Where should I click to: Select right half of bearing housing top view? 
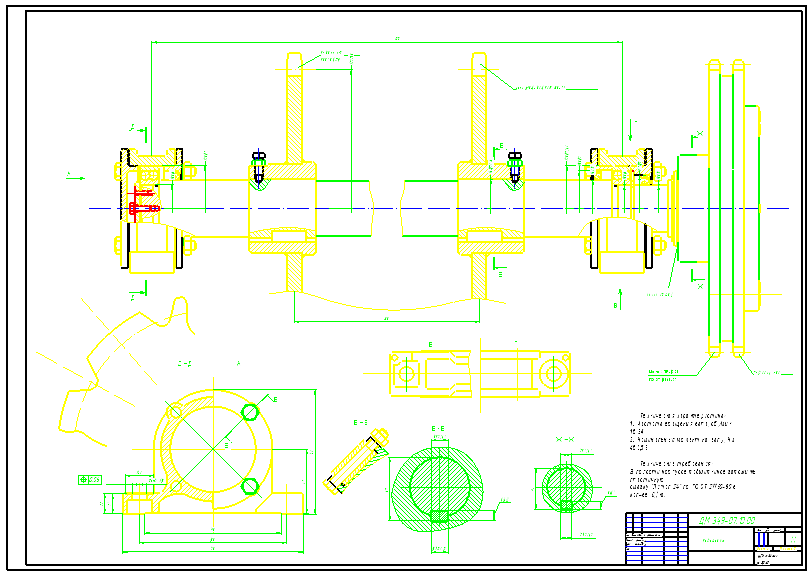click(525, 373)
